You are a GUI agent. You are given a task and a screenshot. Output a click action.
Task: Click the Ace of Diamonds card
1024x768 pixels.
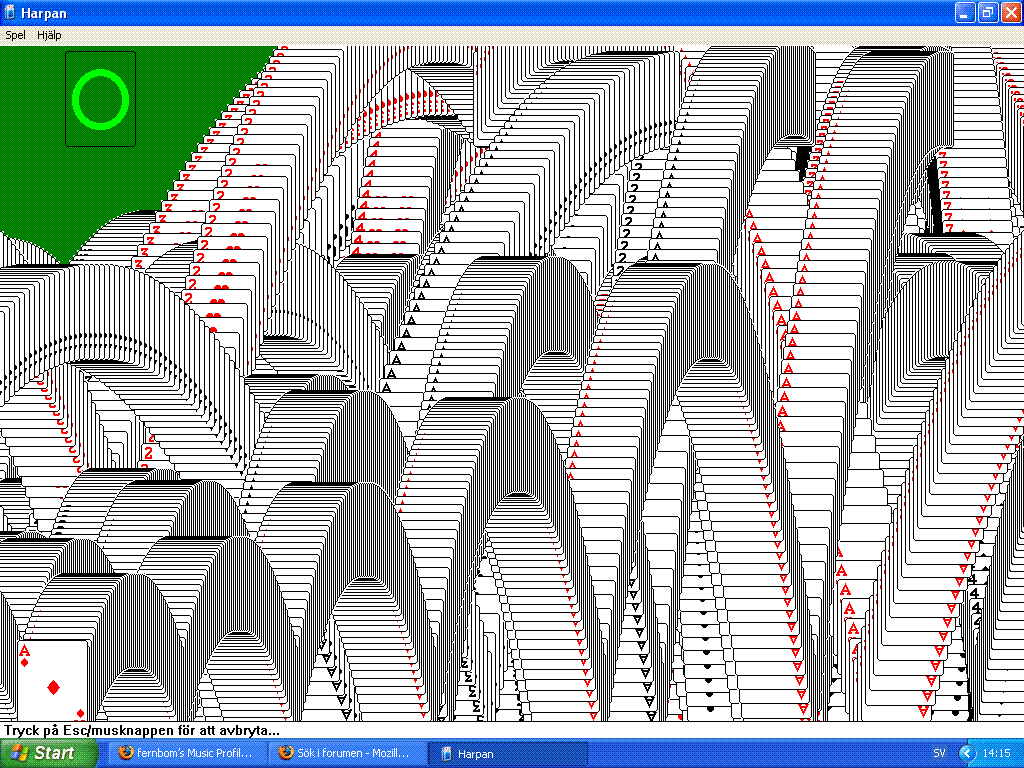53,680
